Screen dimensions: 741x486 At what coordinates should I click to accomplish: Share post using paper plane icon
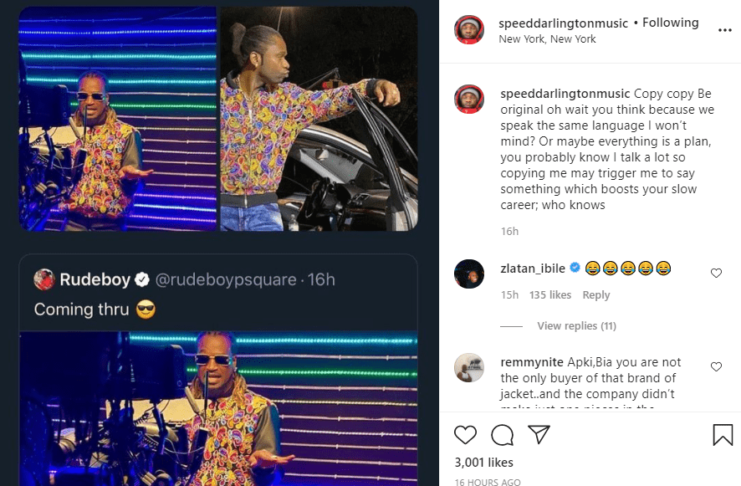[x=539, y=434]
